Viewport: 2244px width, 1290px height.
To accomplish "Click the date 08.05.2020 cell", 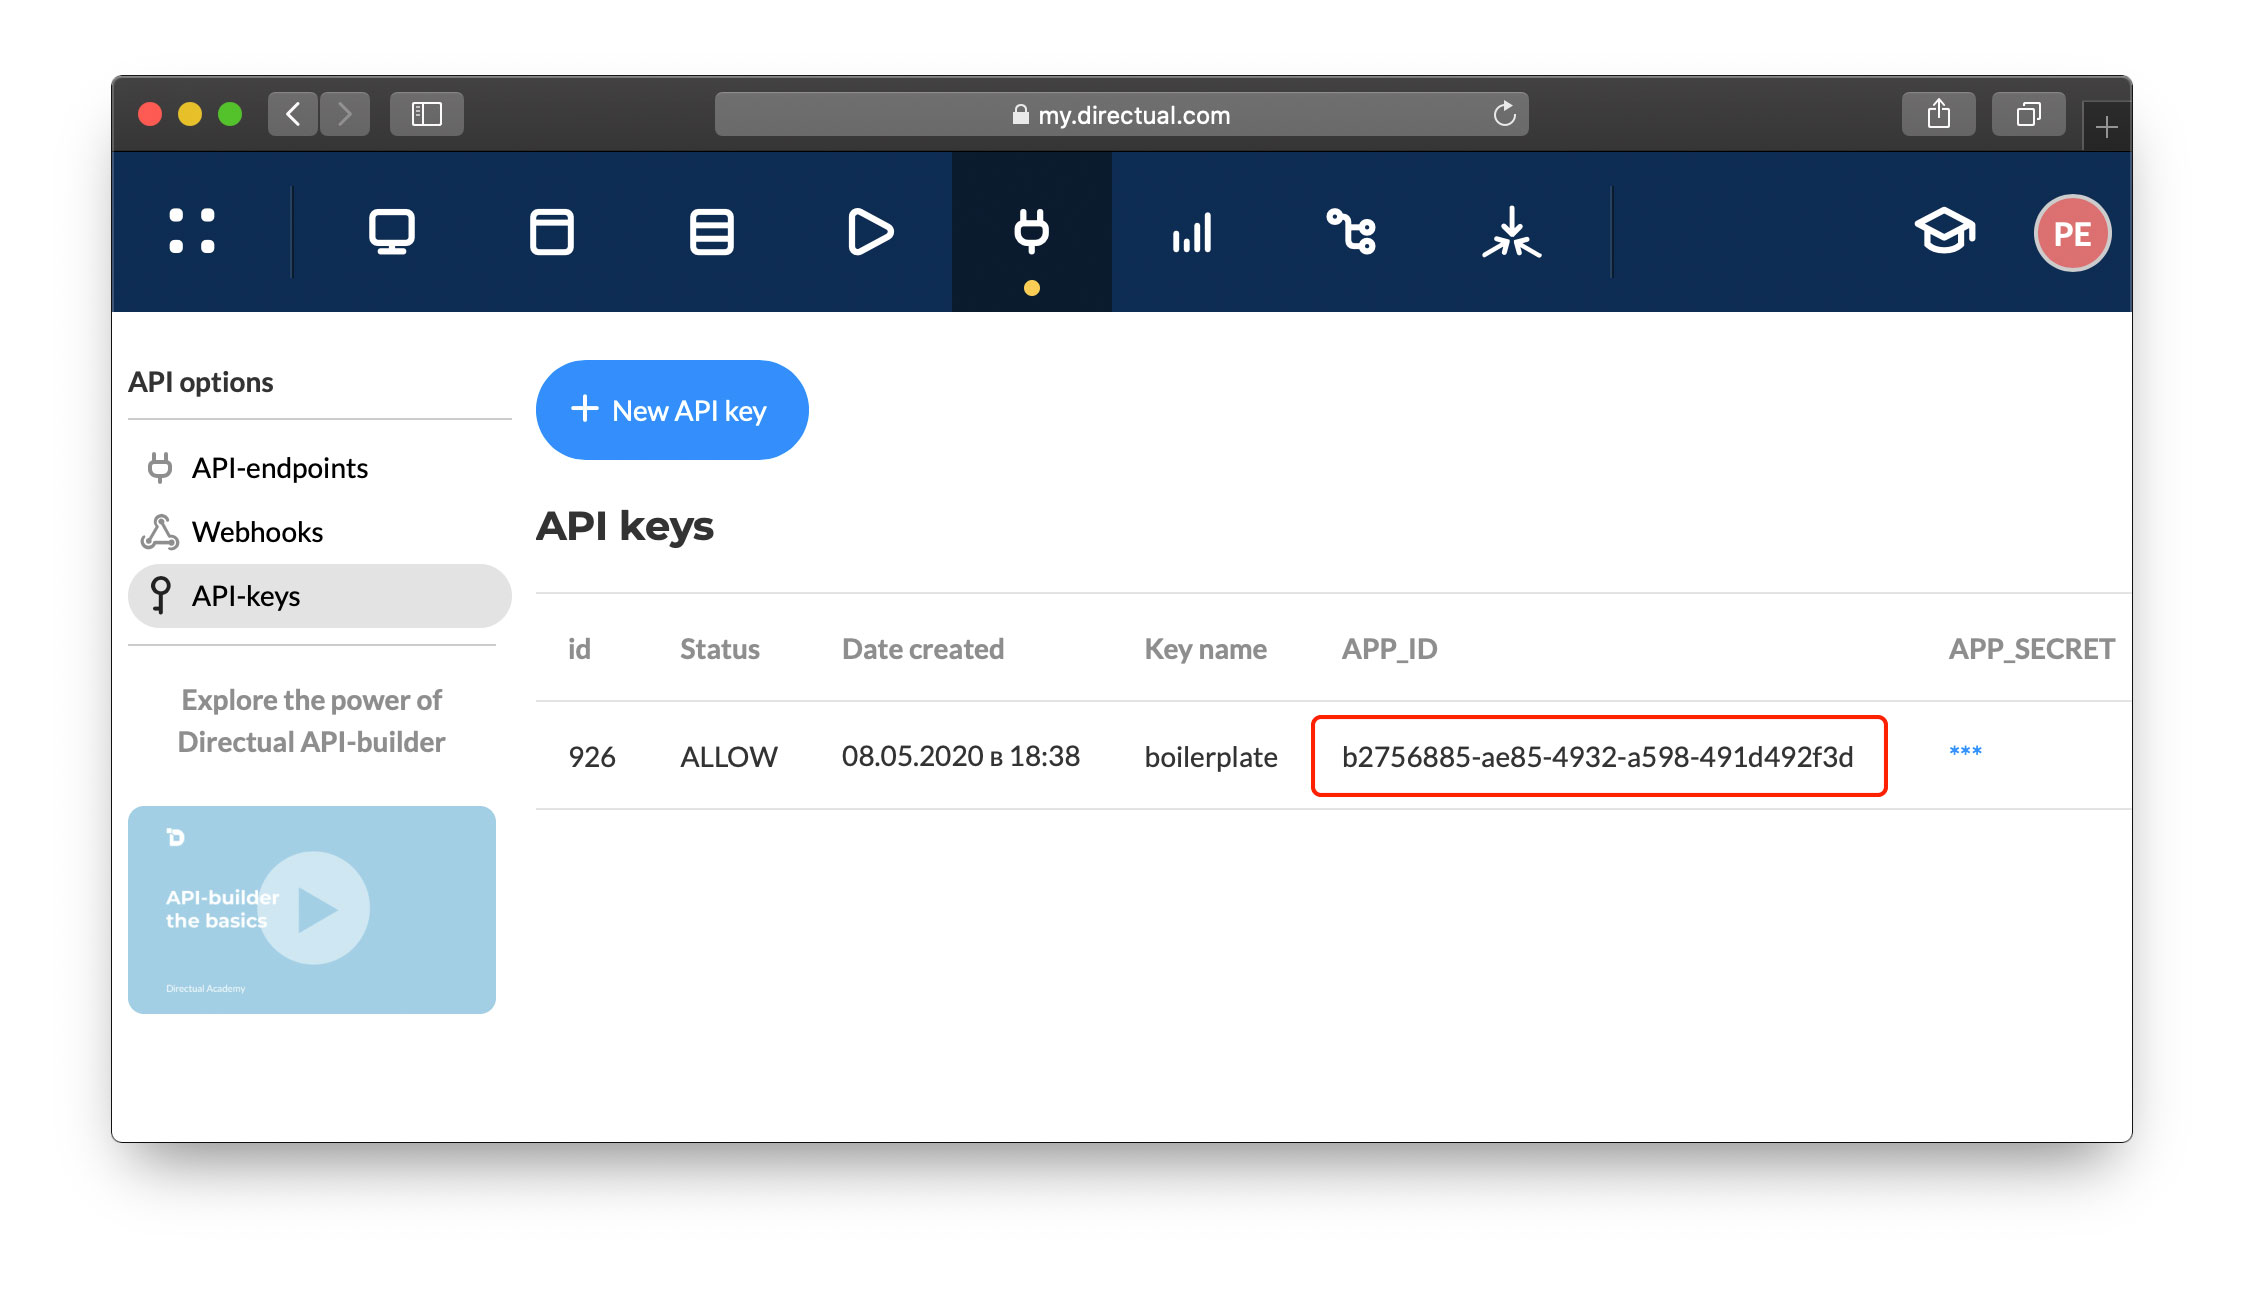I will pos(960,756).
